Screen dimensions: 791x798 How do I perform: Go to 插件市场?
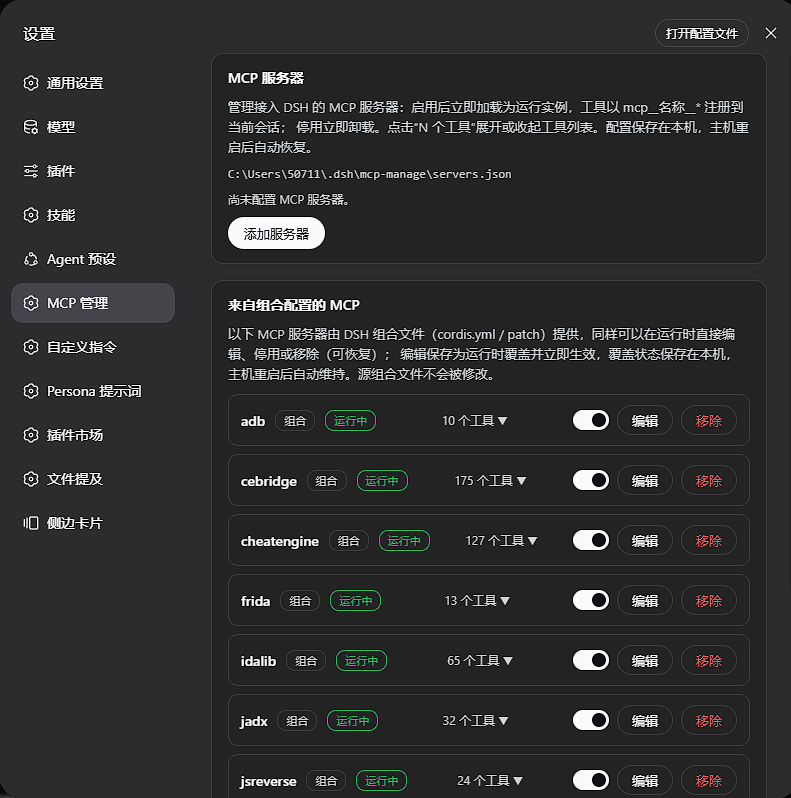(x=93, y=435)
